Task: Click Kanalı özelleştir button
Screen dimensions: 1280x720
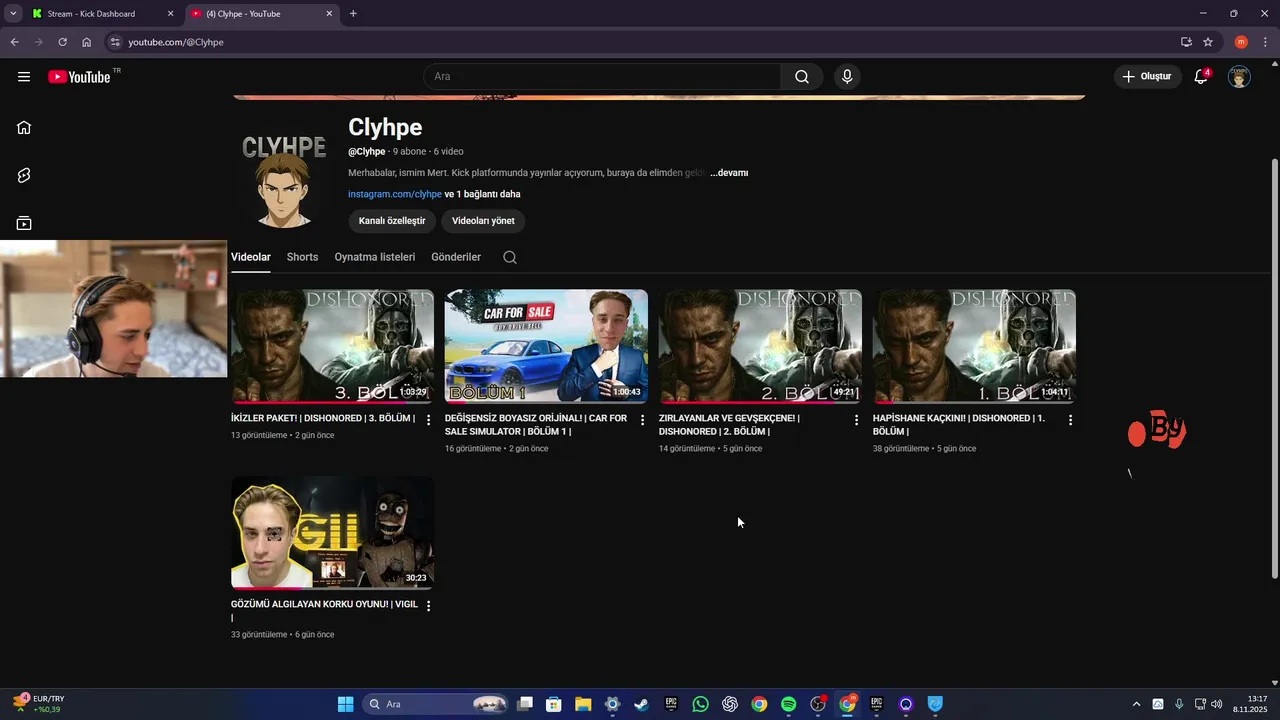Action: [x=392, y=221]
